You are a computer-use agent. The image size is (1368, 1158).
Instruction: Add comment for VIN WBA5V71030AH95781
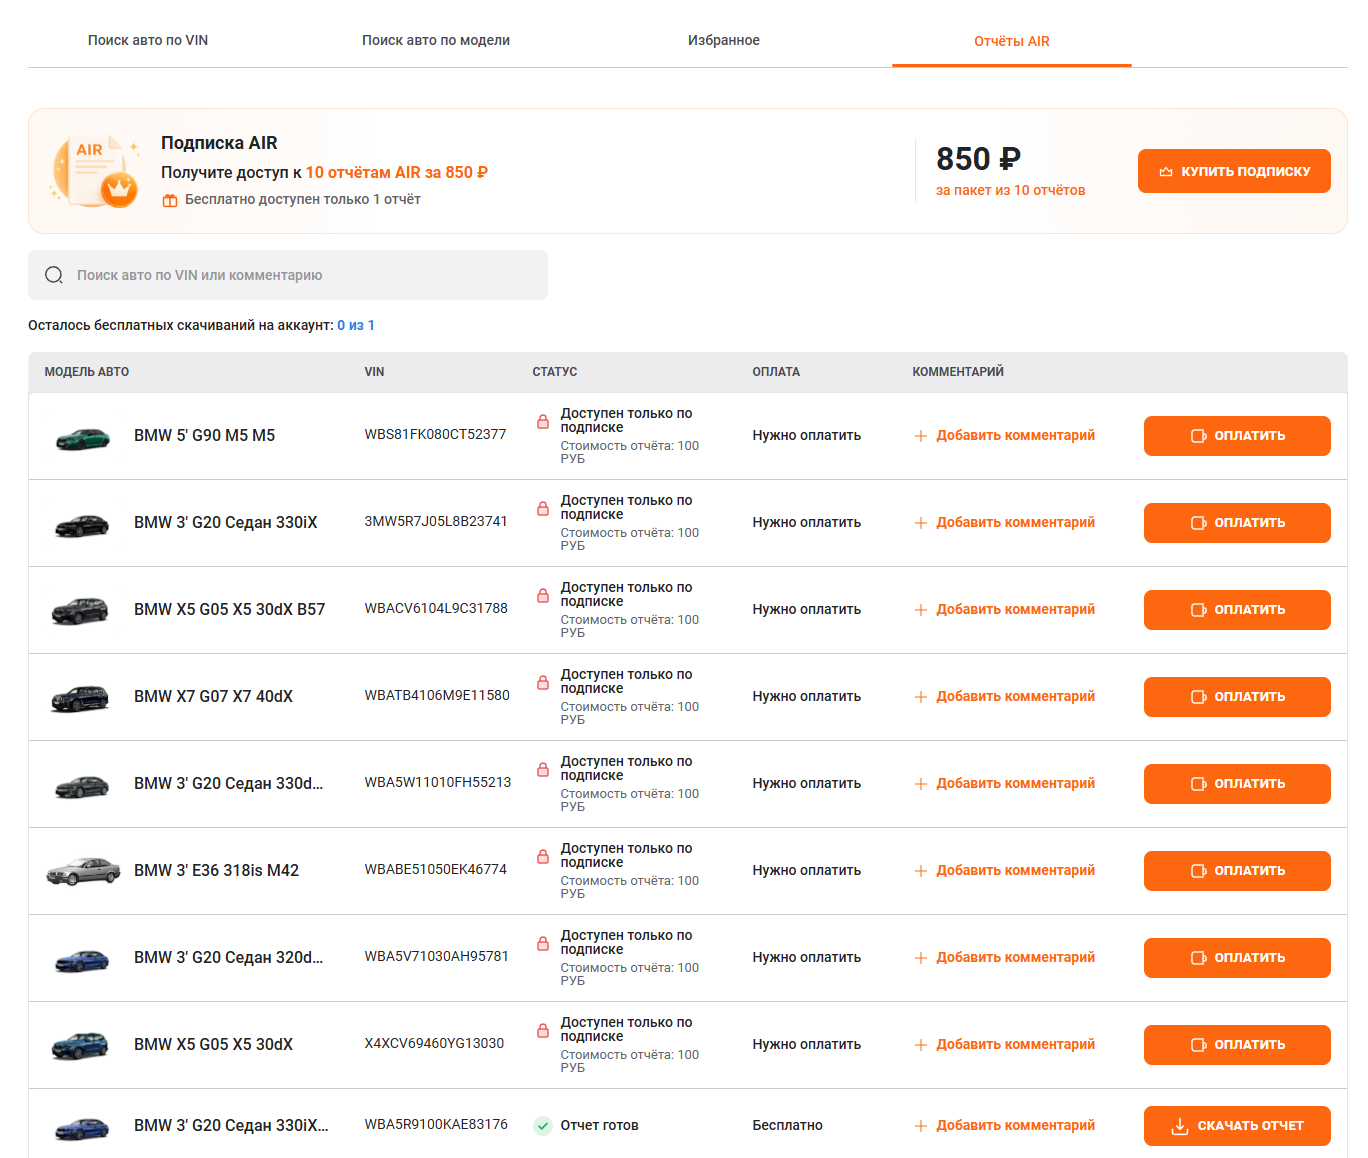[x=1005, y=958]
